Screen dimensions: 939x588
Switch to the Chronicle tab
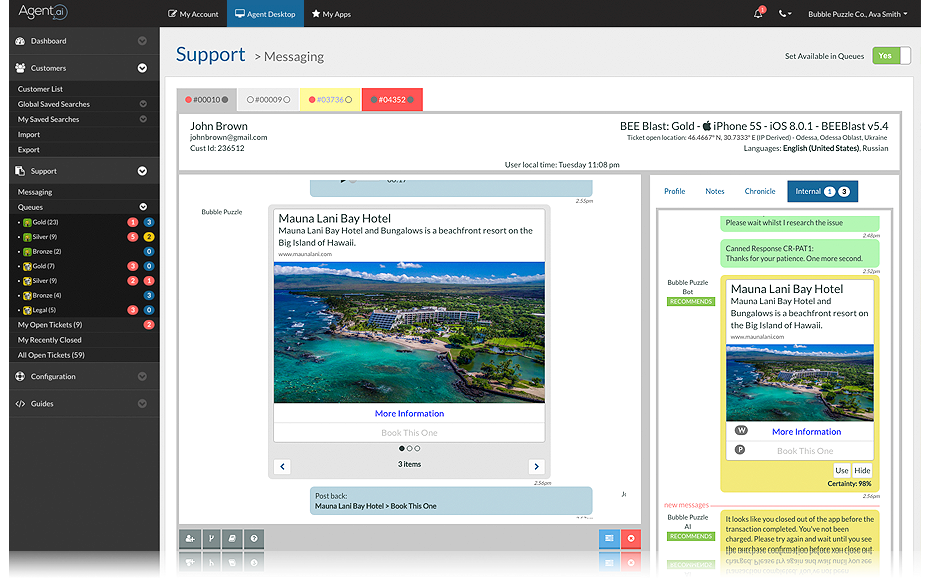[x=759, y=192]
